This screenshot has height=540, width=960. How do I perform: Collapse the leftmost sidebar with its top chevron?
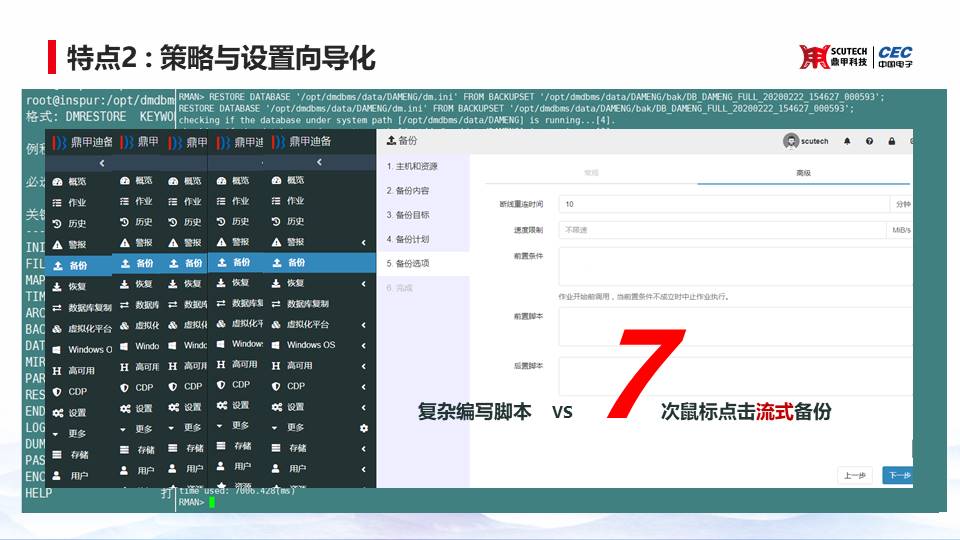[102, 163]
